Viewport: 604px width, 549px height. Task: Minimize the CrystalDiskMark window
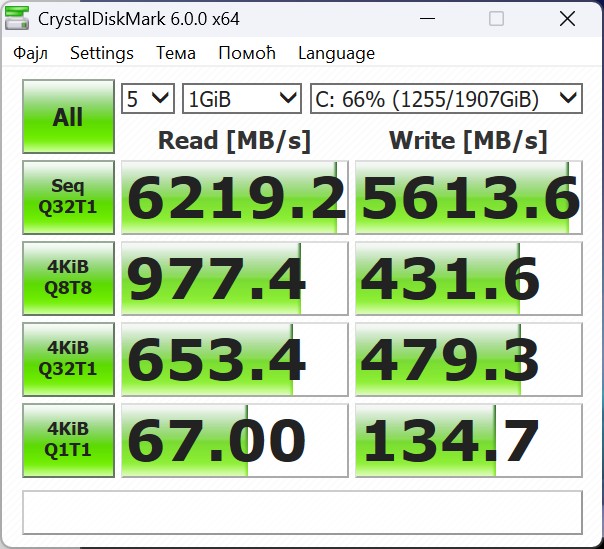tap(428, 18)
